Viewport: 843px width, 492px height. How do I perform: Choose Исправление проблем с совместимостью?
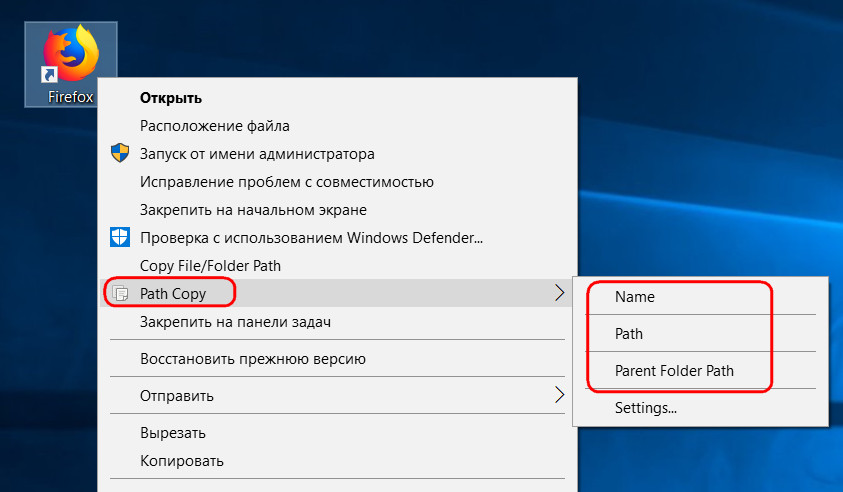pyautogui.click(x=287, y=182)
